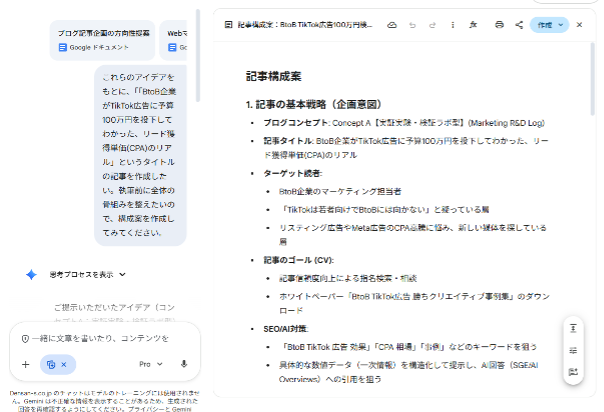Image resolution: width=604 pixels, height=412 pixels.
Task: Click response text ご提示いただいたアイデア
Action: pos(114,307)
